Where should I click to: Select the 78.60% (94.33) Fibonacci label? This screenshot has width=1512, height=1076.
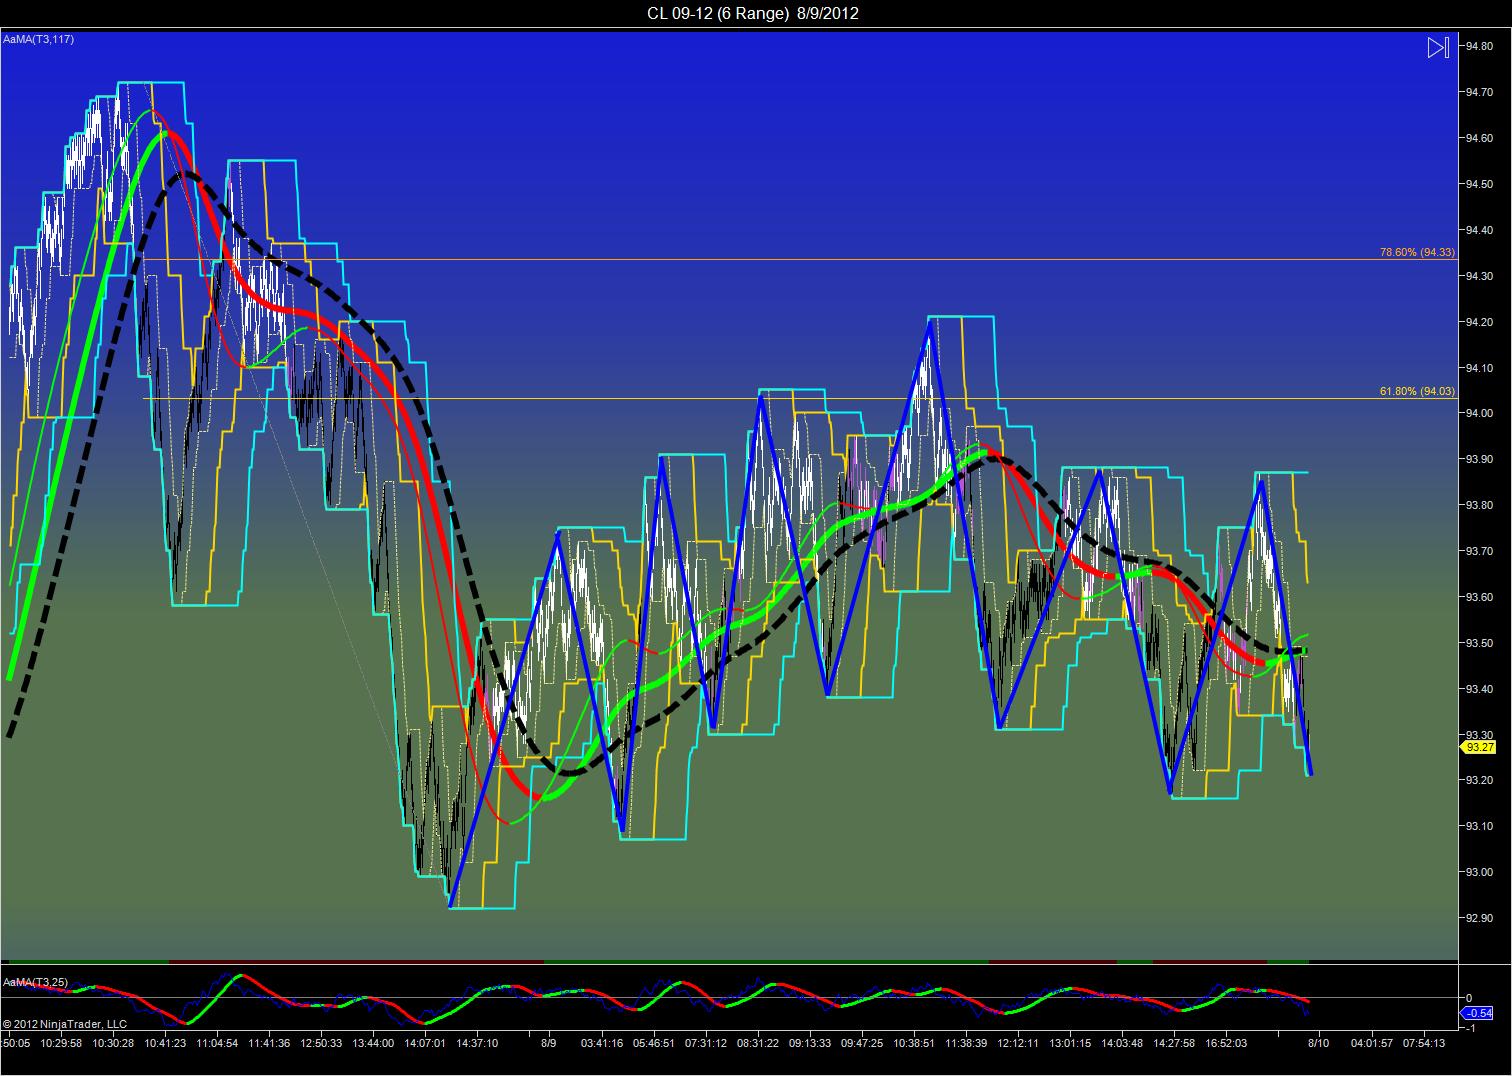(x=1417, y=252)
